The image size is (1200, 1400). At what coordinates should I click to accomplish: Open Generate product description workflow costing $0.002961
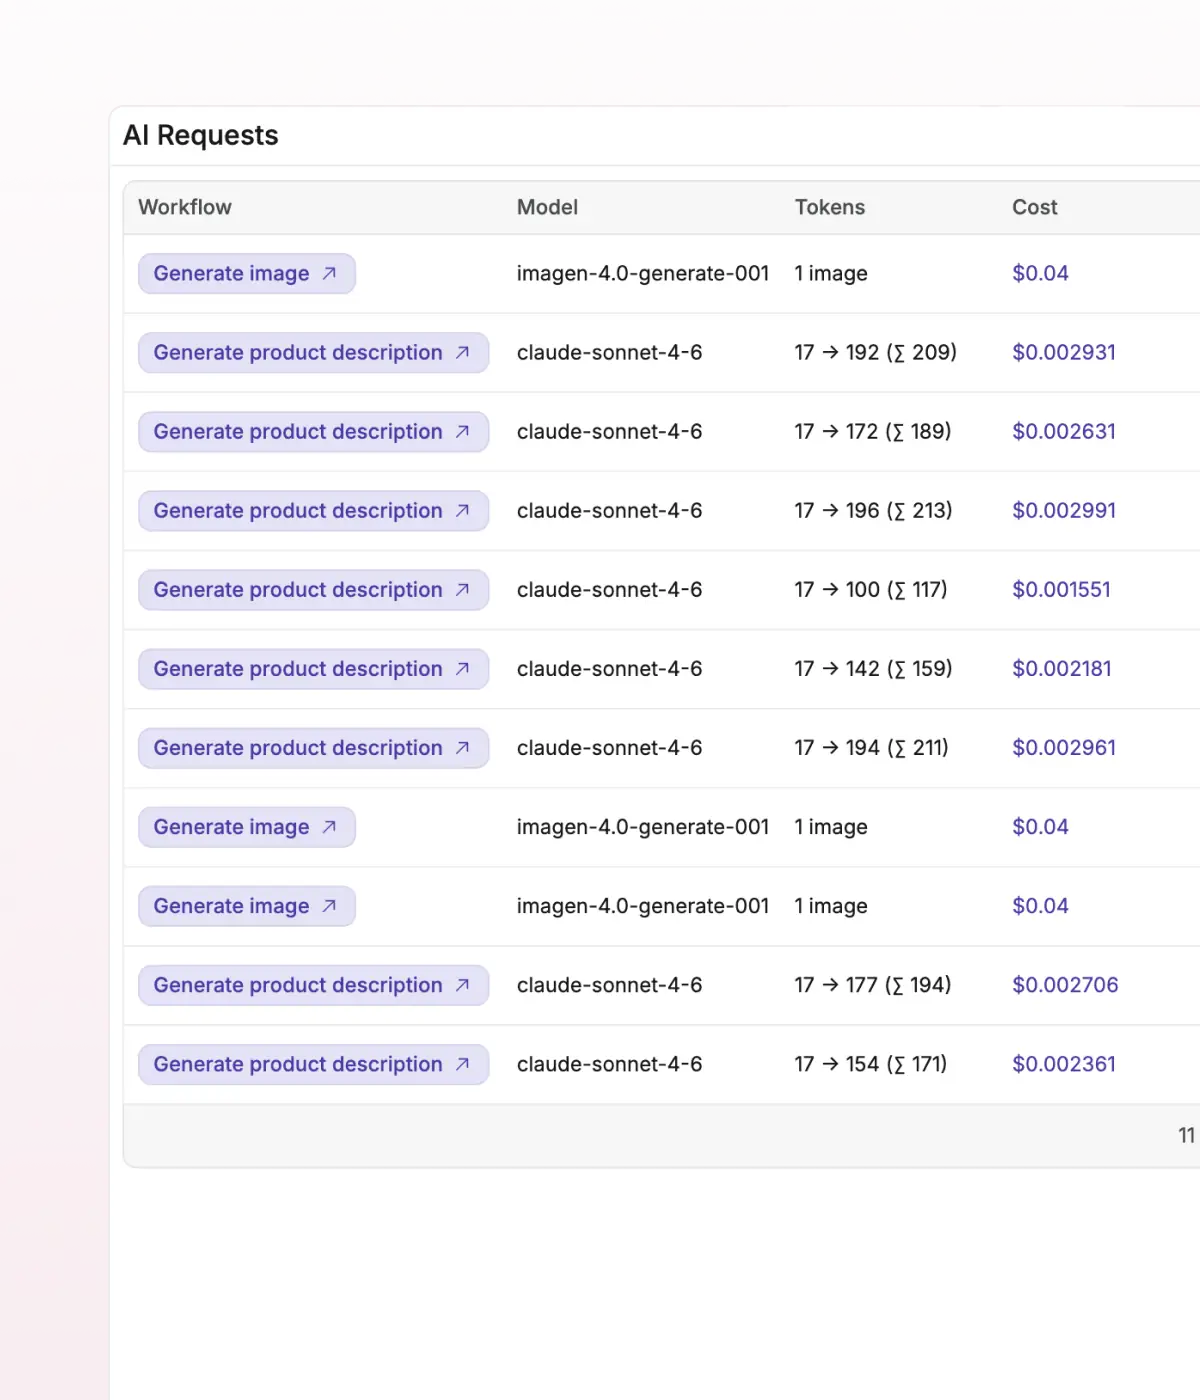[313, 748]
